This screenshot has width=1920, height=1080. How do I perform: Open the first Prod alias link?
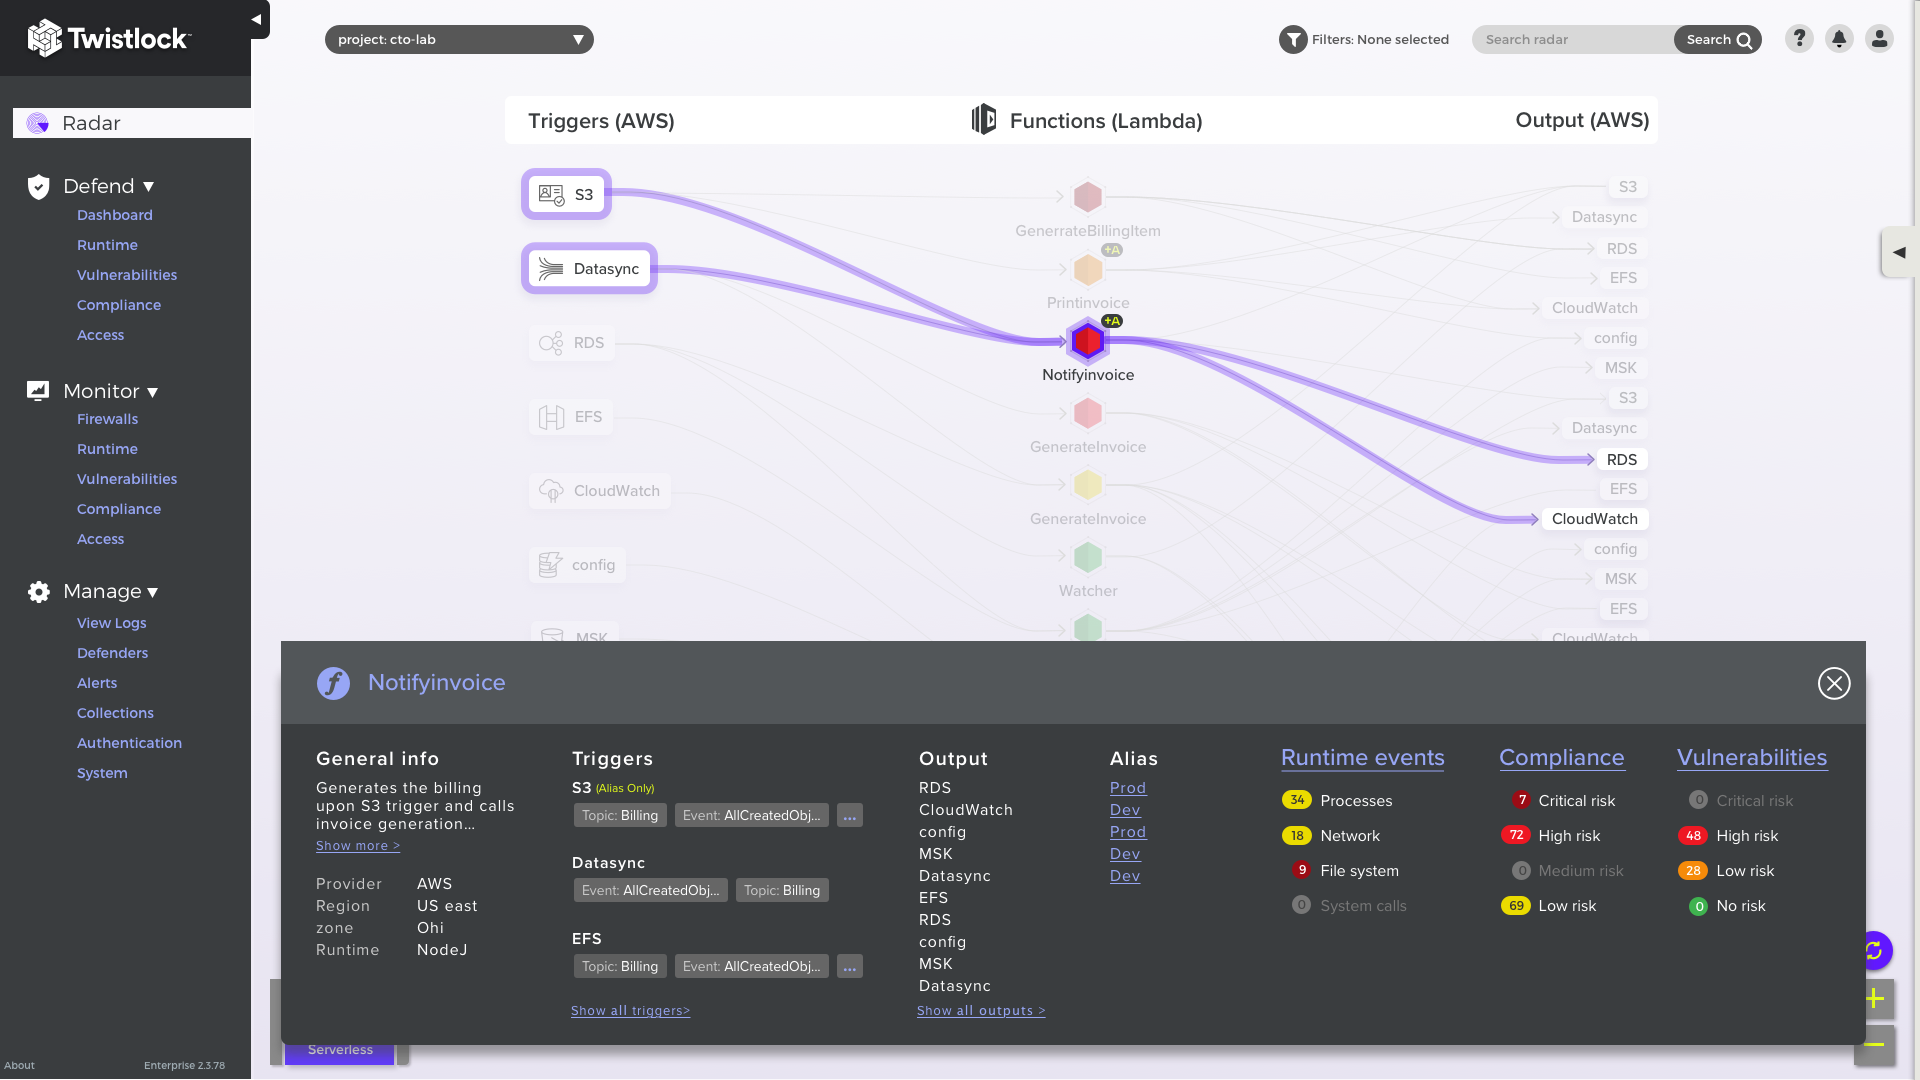click(1128, 788)
